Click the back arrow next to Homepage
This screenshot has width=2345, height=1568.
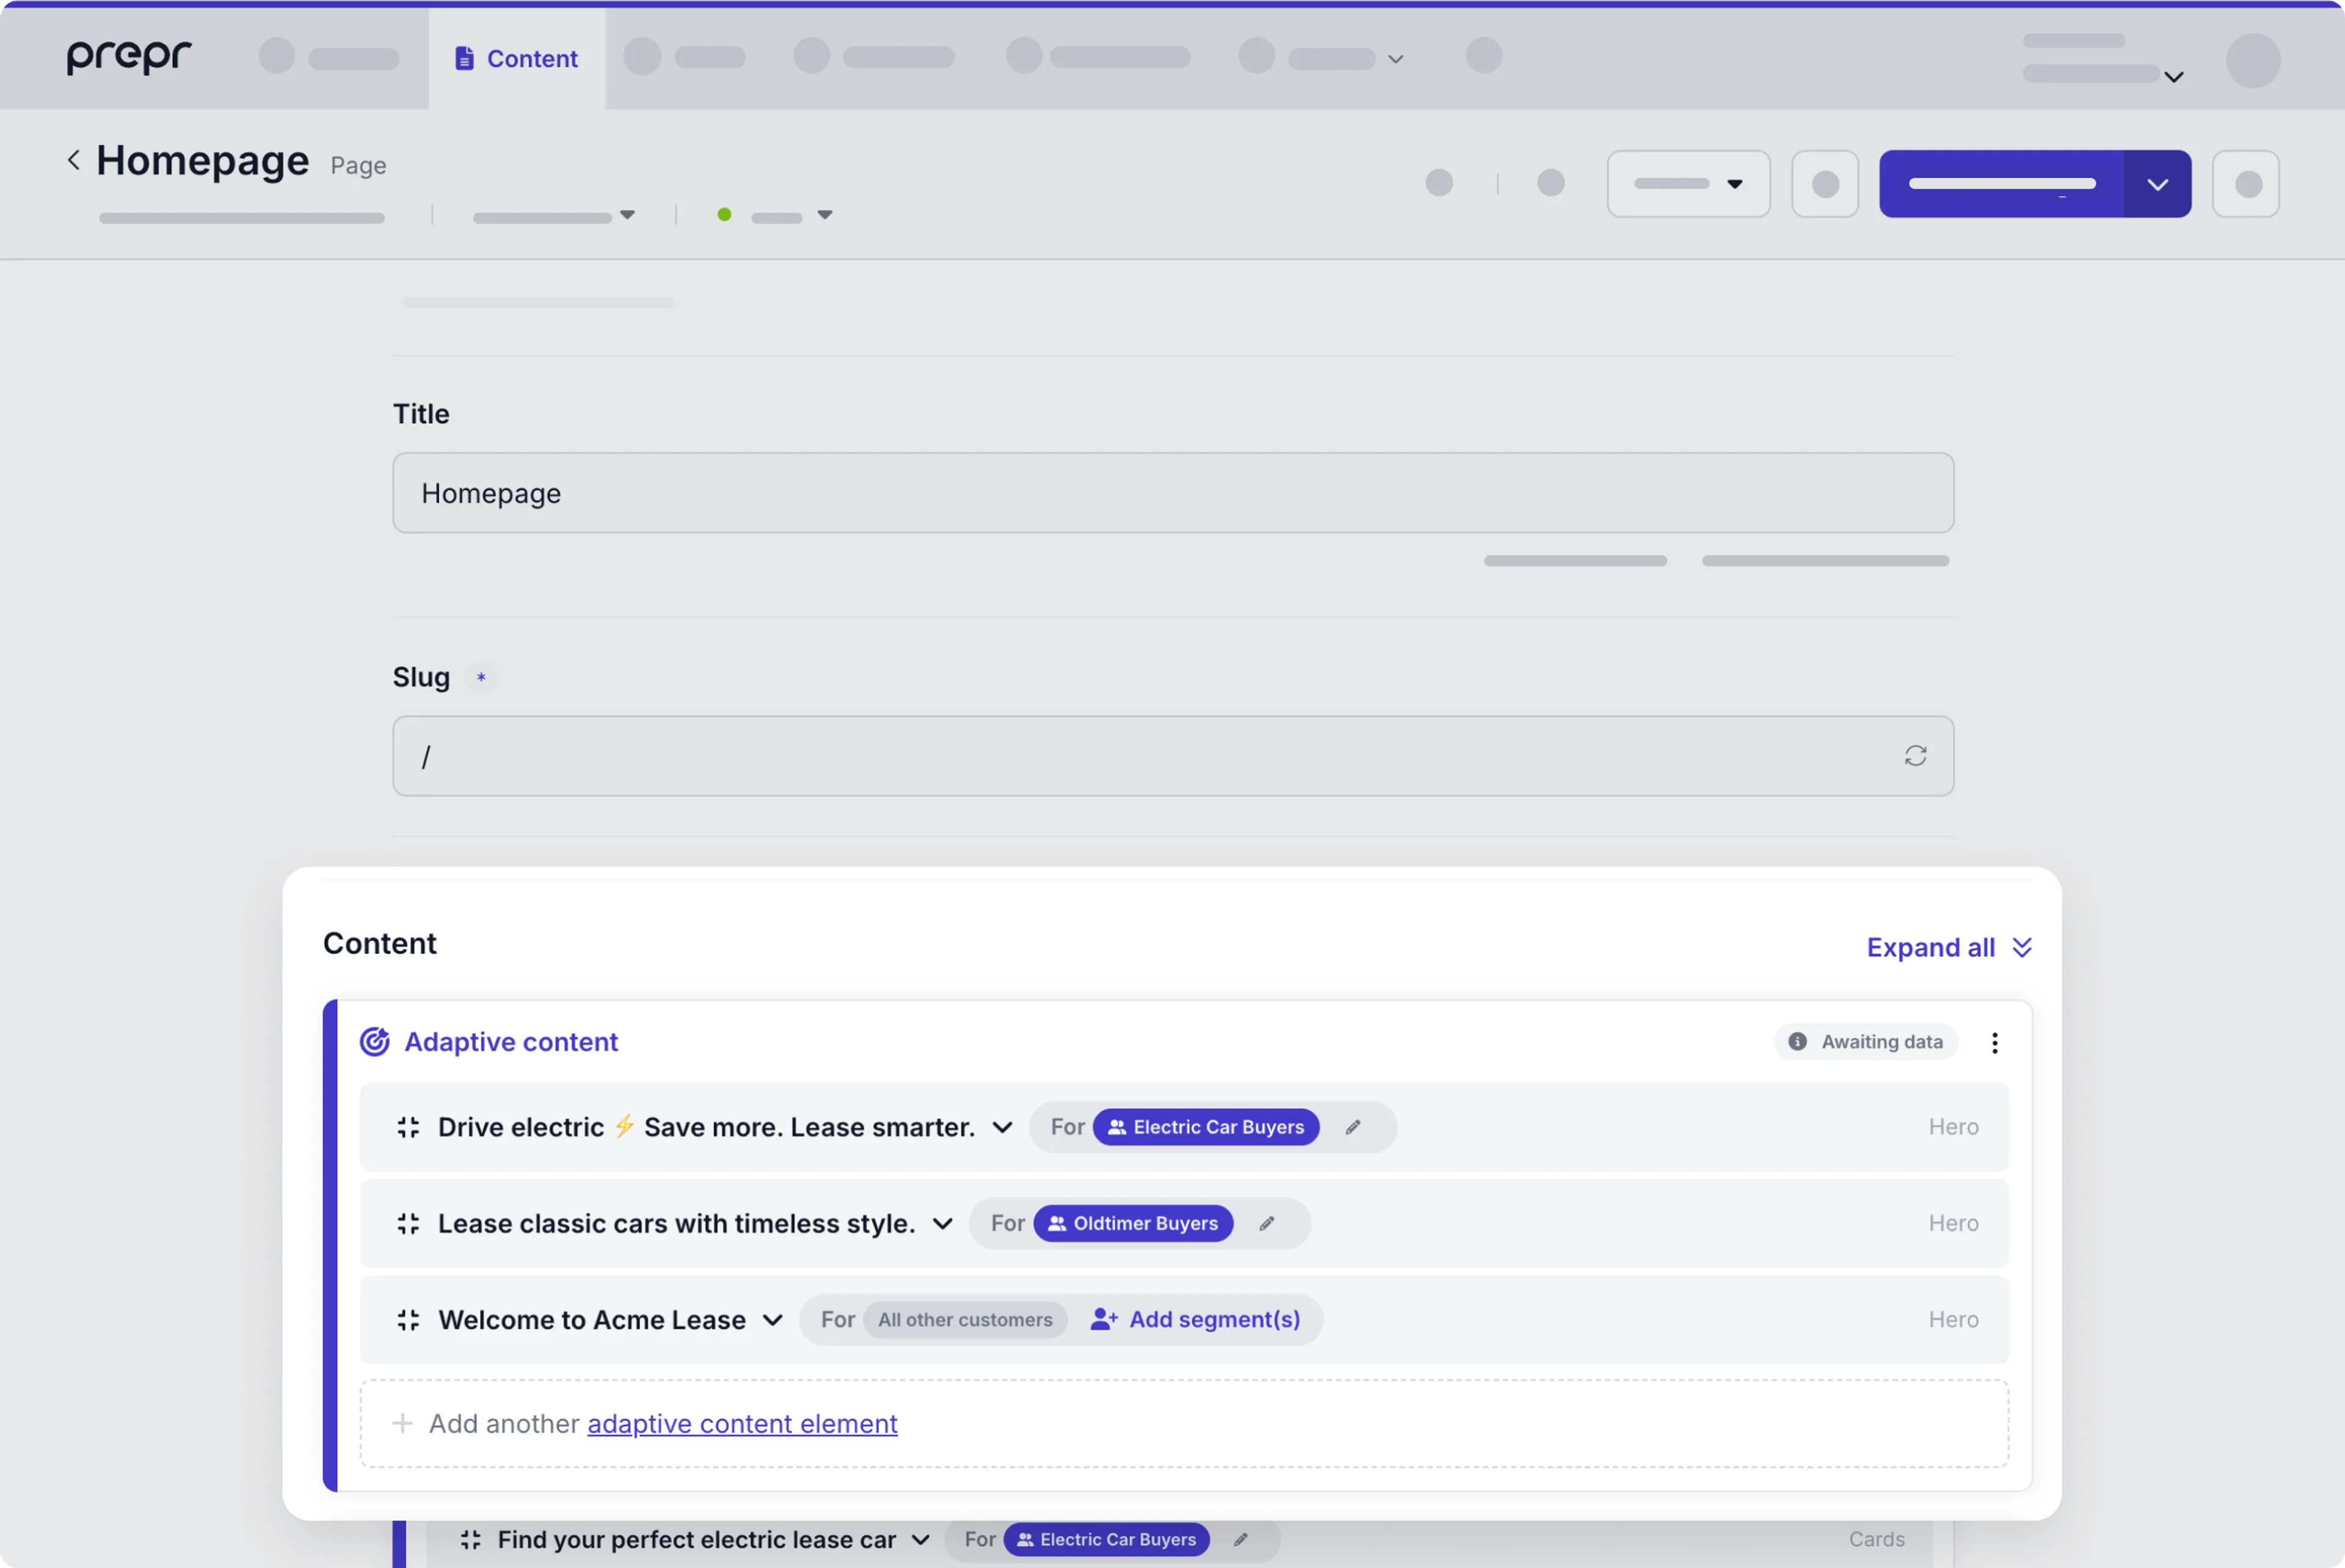click(x=74, y=159)
